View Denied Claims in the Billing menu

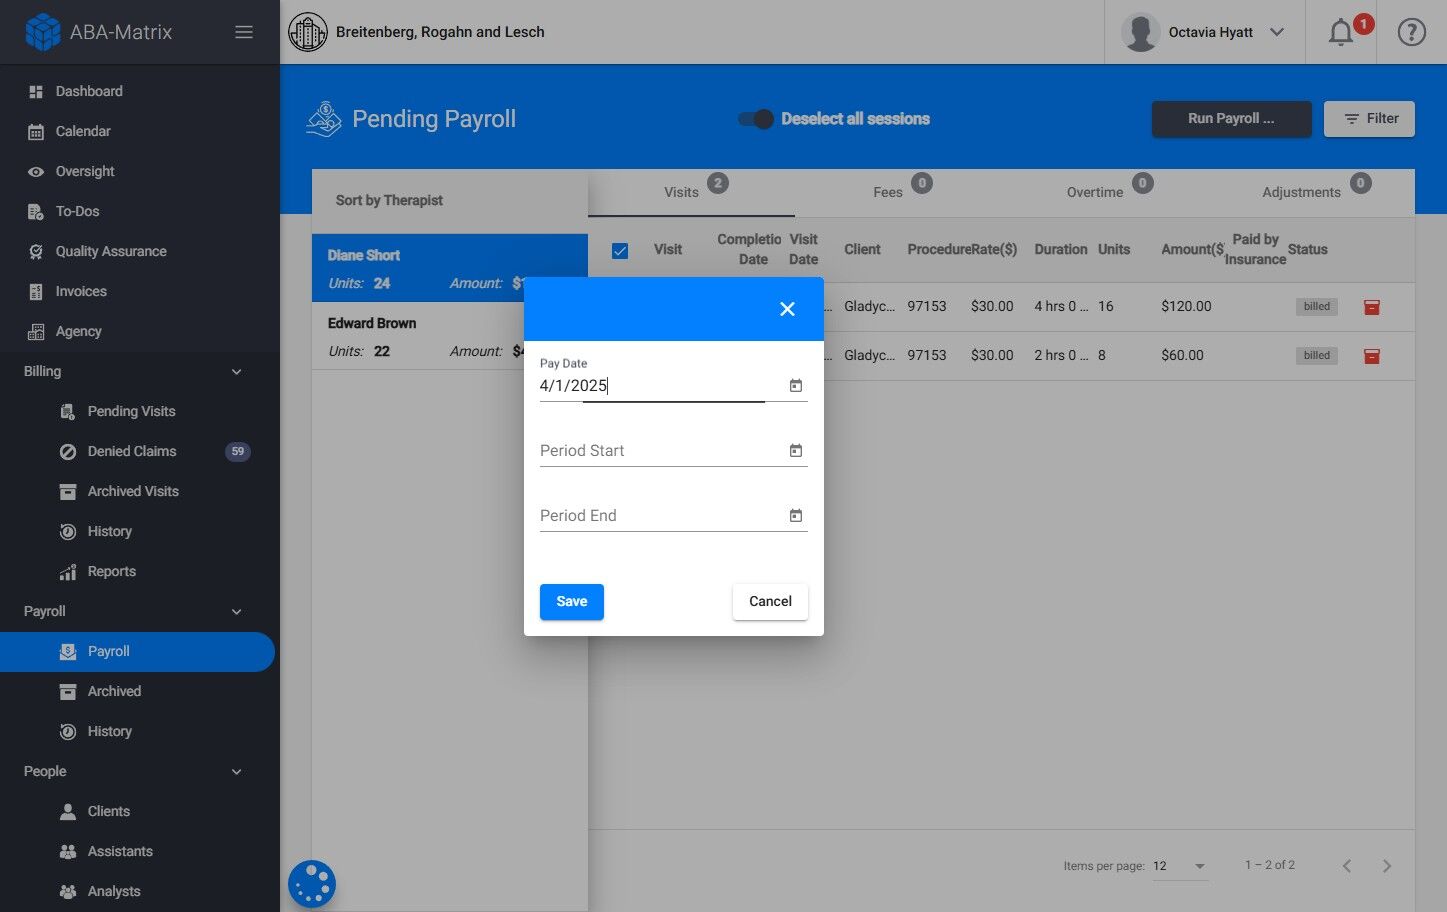130,451
